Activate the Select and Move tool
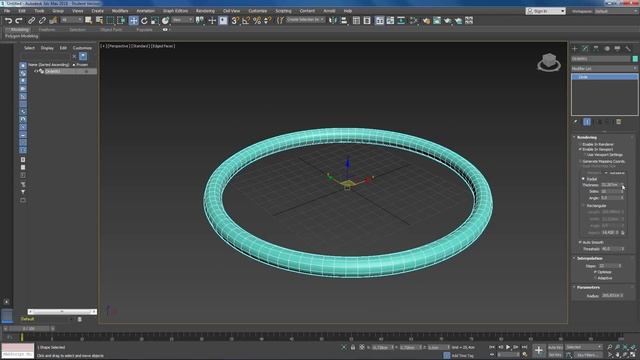The width and height of the screenshot is (640, 360). point(133,20)
